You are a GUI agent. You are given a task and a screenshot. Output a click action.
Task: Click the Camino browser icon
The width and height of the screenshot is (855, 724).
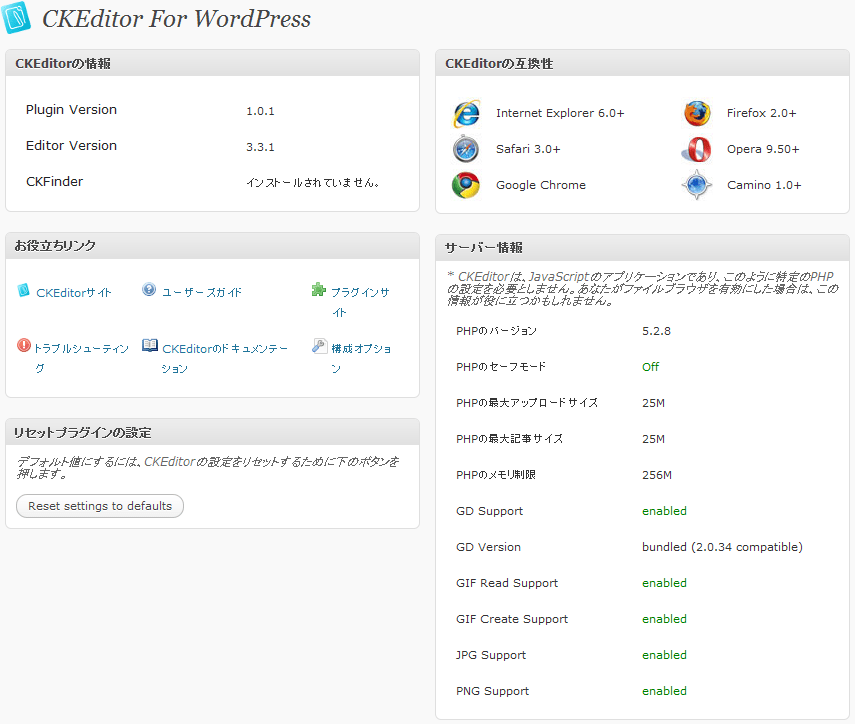pyautogui.click(x=697, y=185)
